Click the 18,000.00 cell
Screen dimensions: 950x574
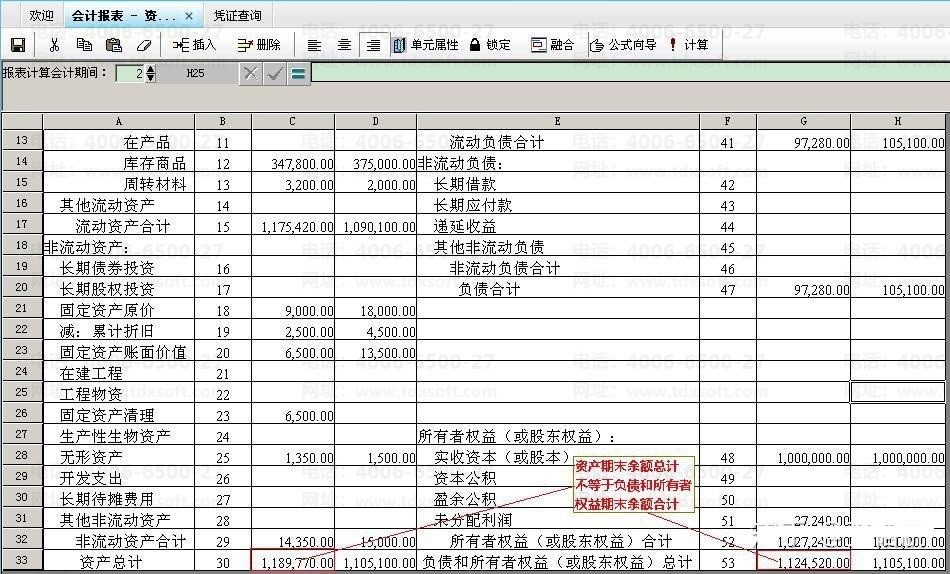pos(376,310)
